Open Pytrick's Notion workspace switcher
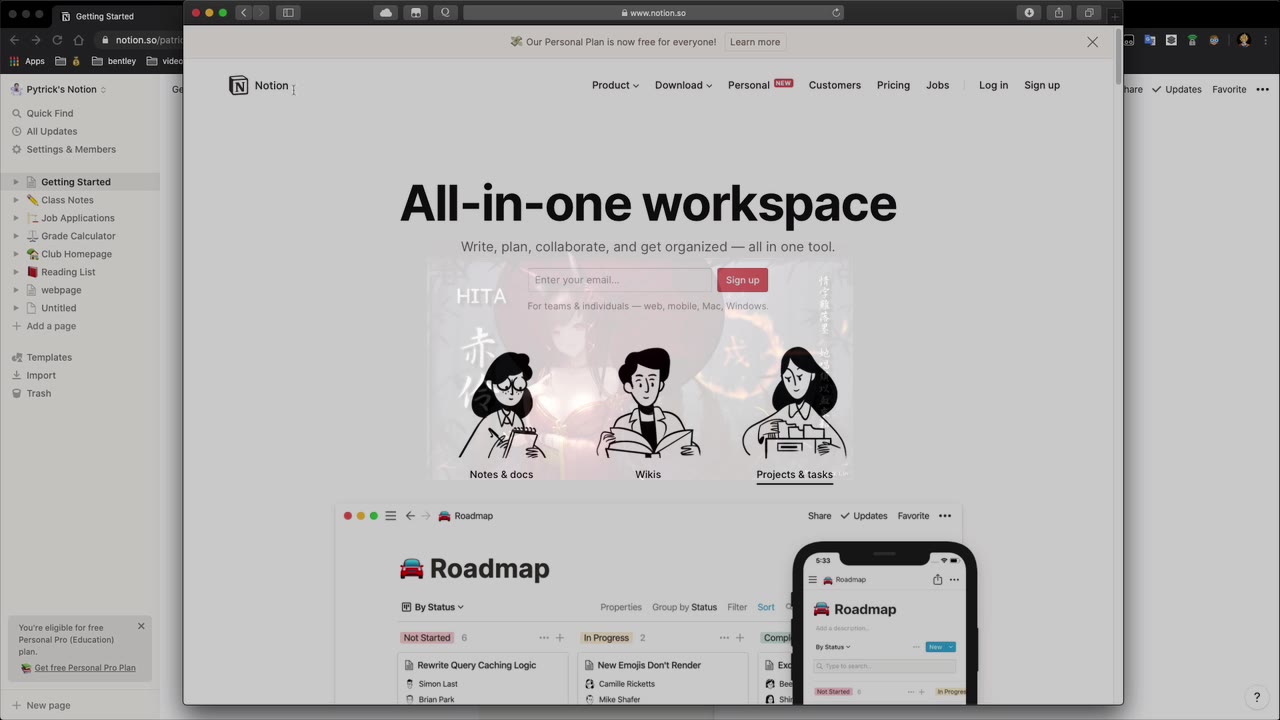The width and height of the screenshot is (1280, 720). tap(60, 89)
